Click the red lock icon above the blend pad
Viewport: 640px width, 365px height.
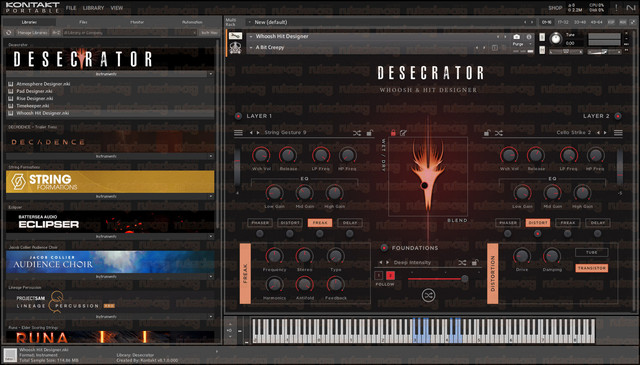[x=393, y=133]
